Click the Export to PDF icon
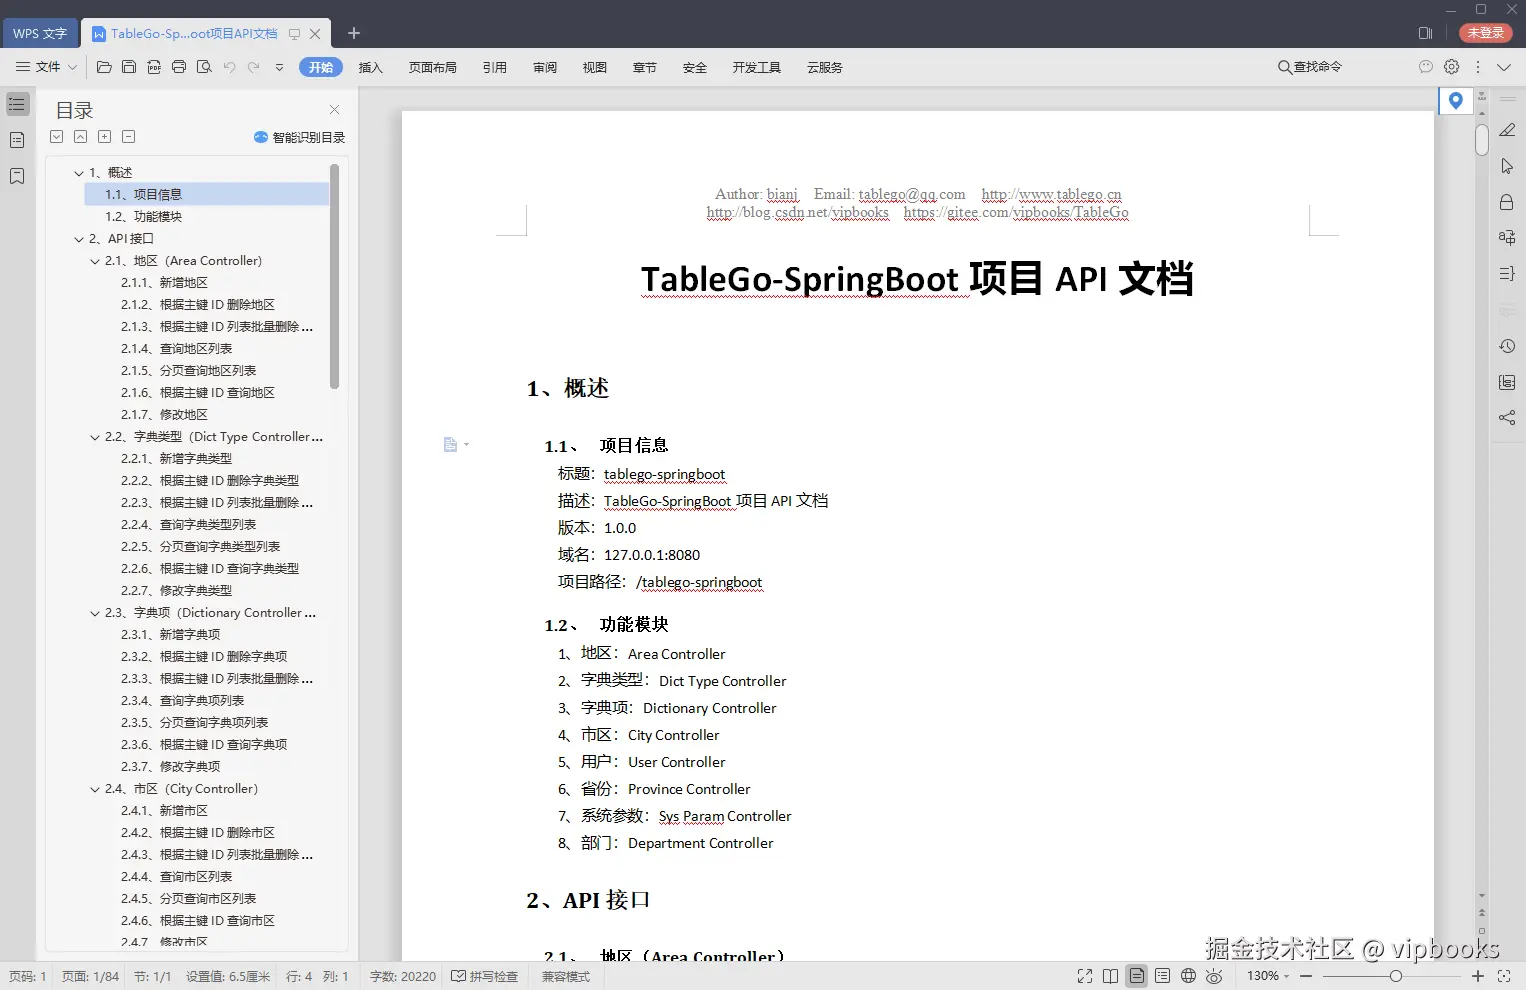1526x990 pixels. (154, 67)
